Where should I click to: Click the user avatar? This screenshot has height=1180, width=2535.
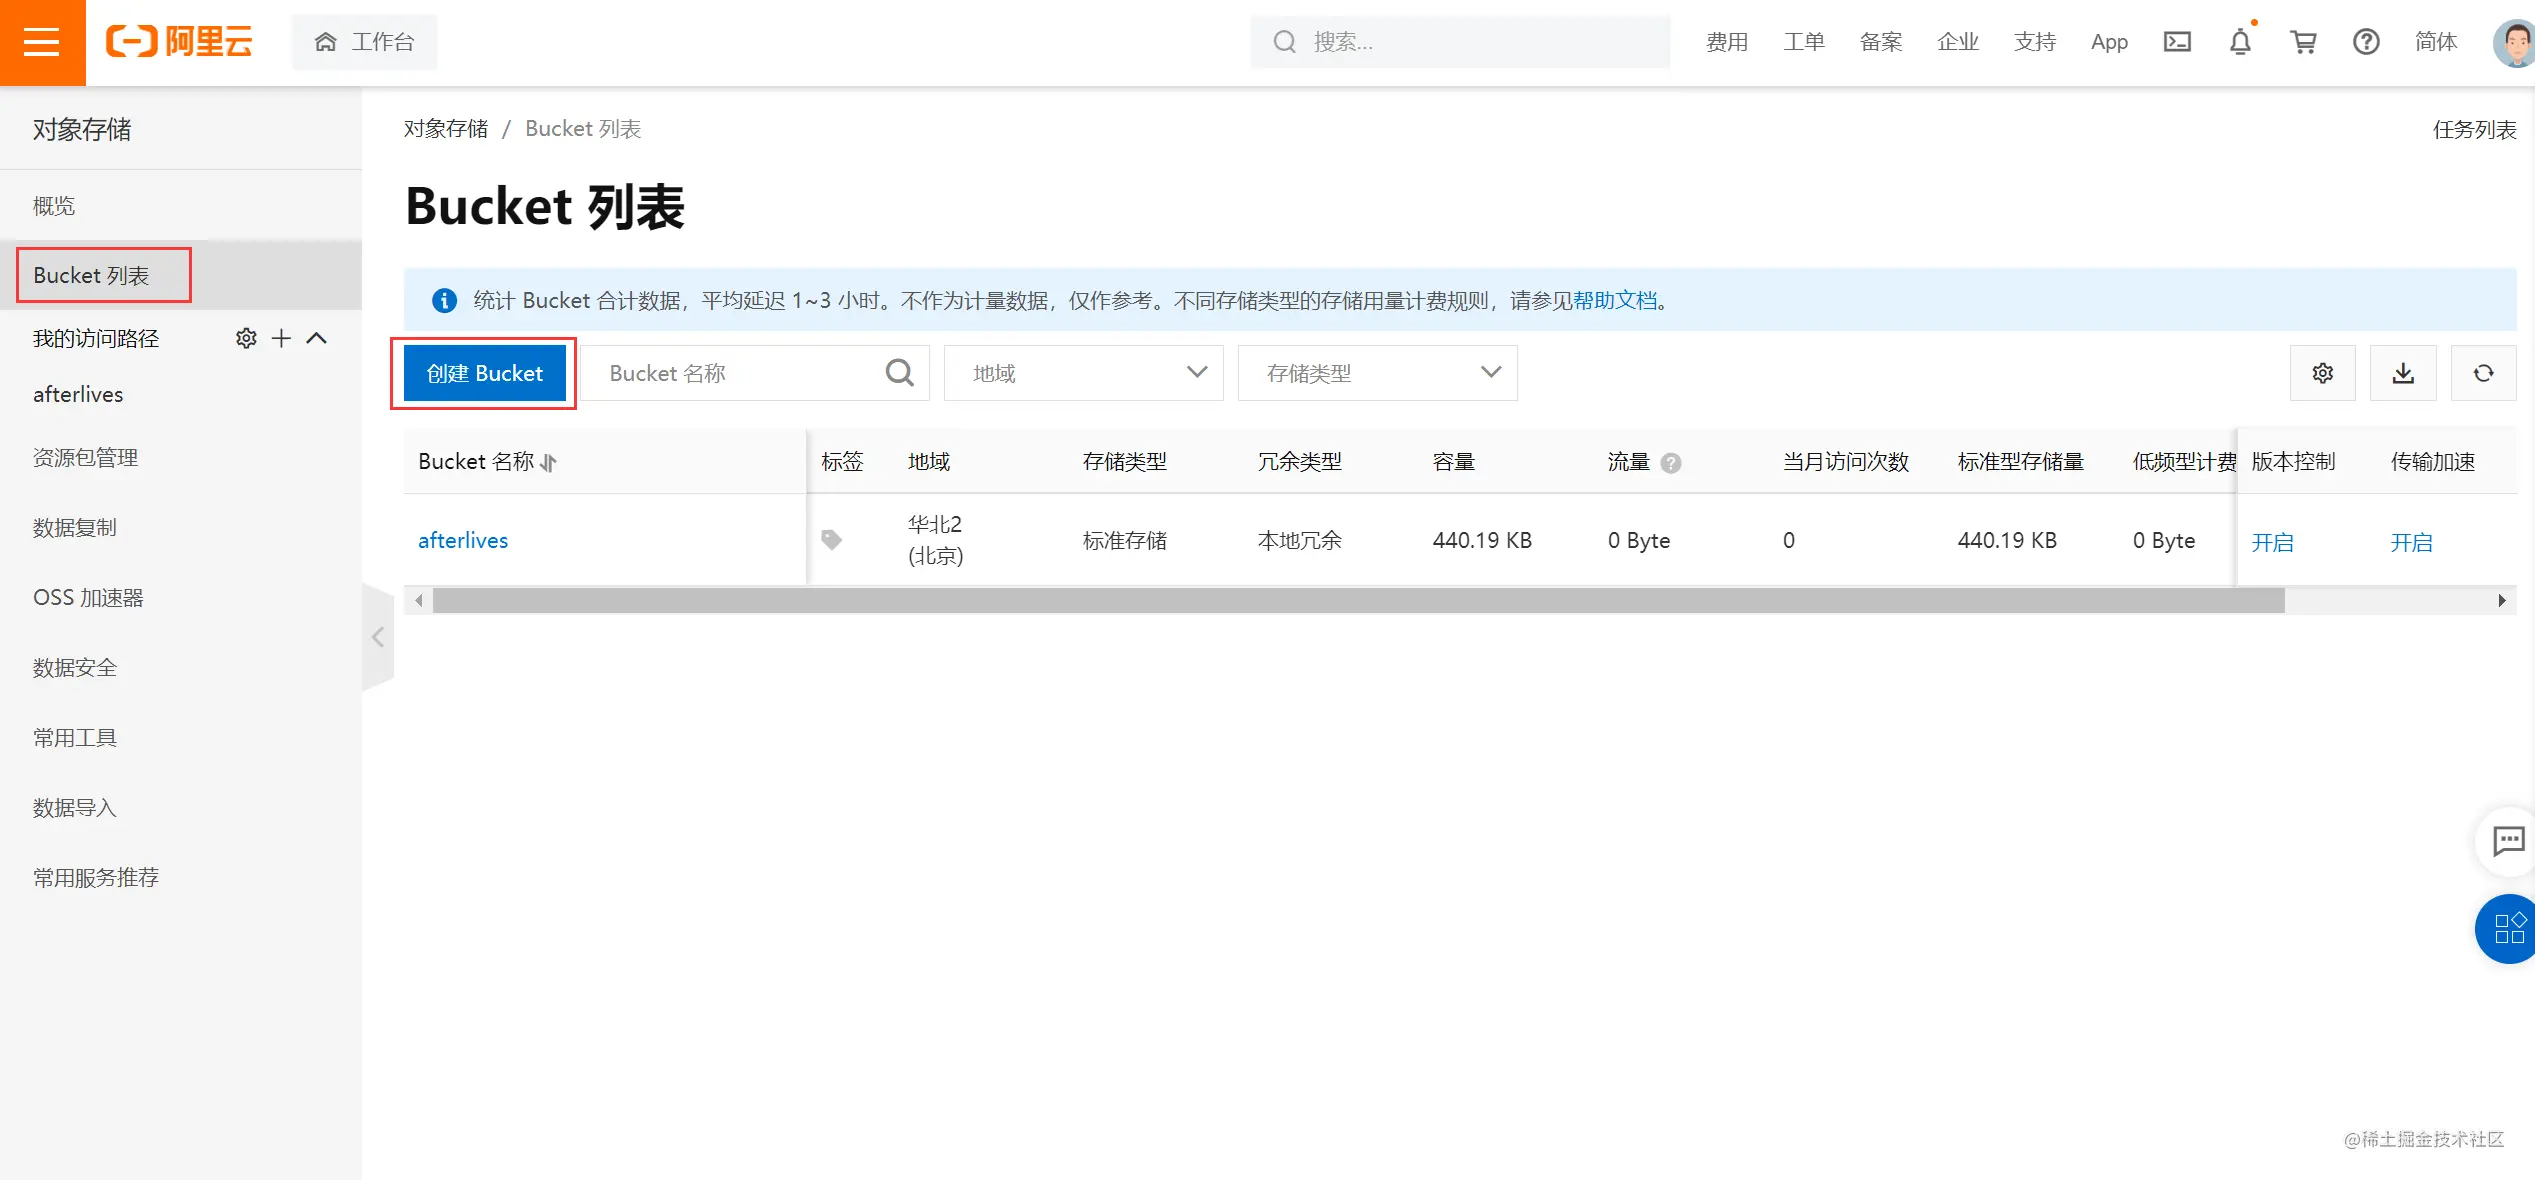[x=2514, y=42]
